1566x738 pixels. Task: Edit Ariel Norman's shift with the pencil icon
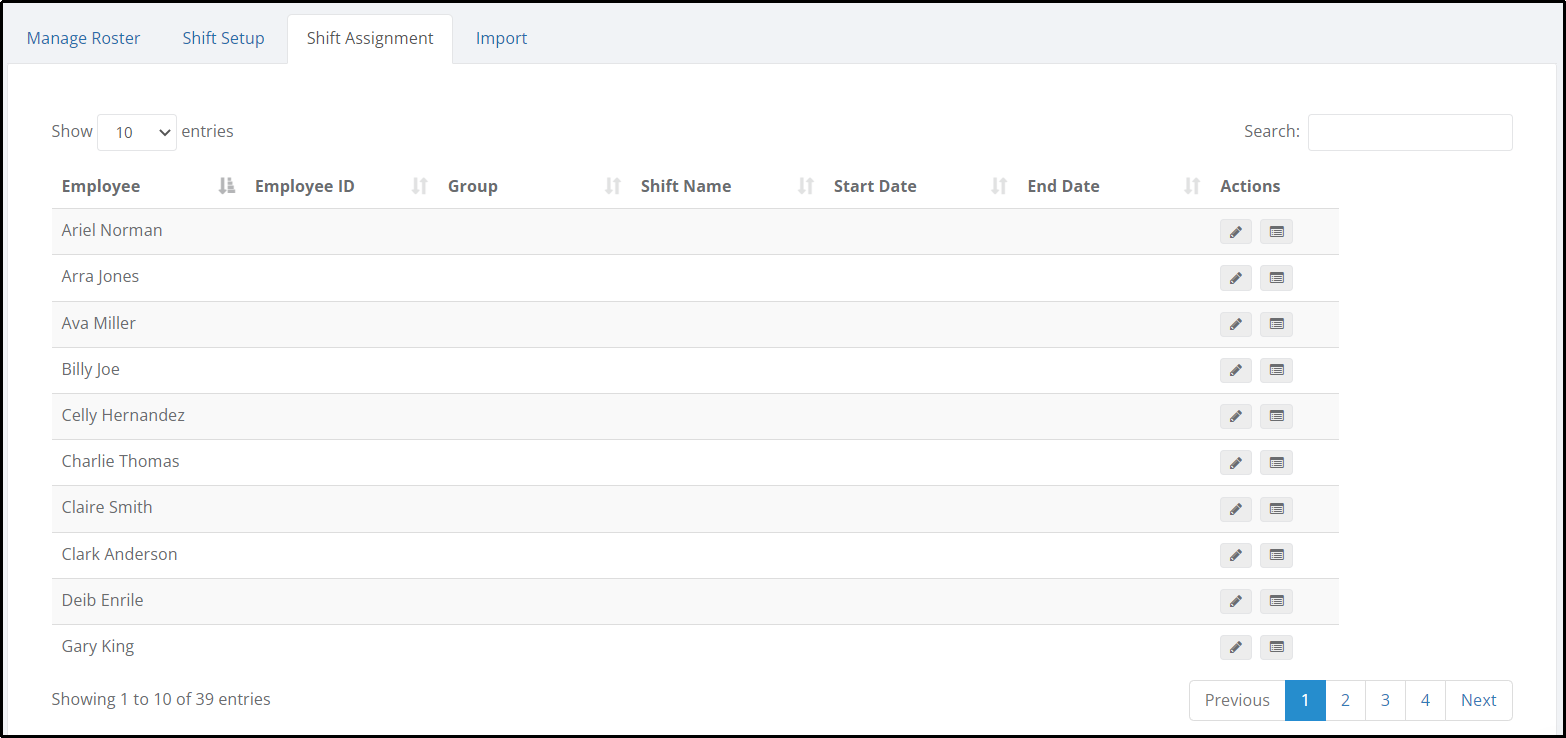pyautogui.click(x=1236, y=232)
